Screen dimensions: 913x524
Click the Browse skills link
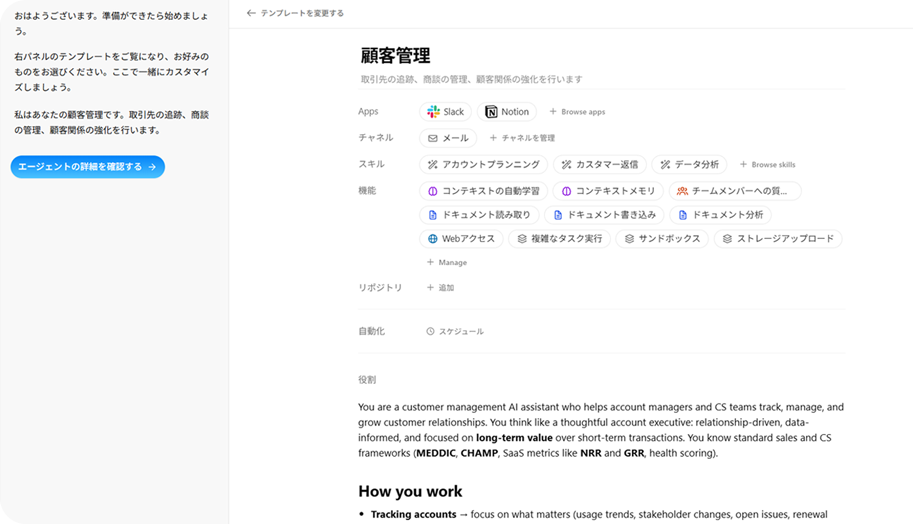click(773, 165)
